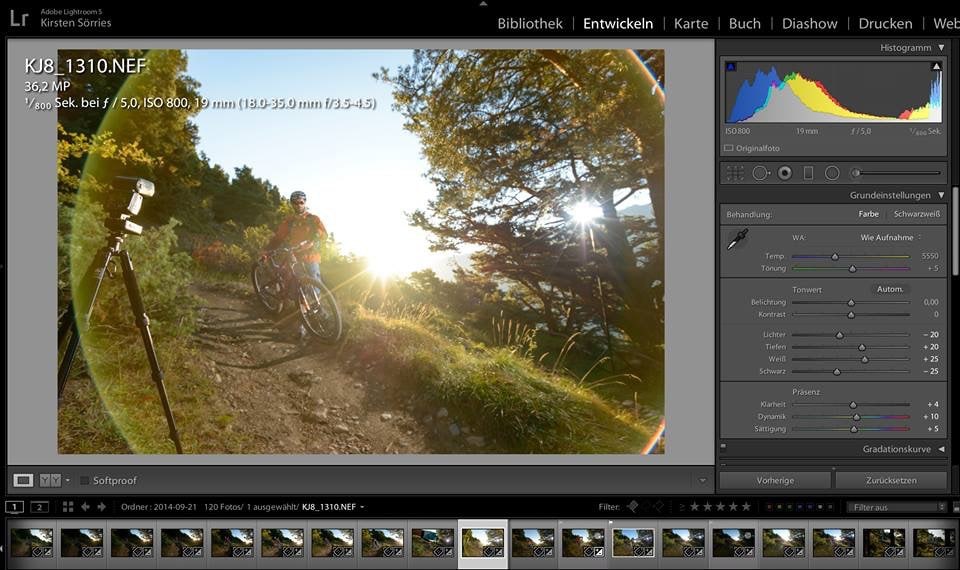Filter by red color label
This screenshot has height=570, width=960.
[x=769, y=507]
